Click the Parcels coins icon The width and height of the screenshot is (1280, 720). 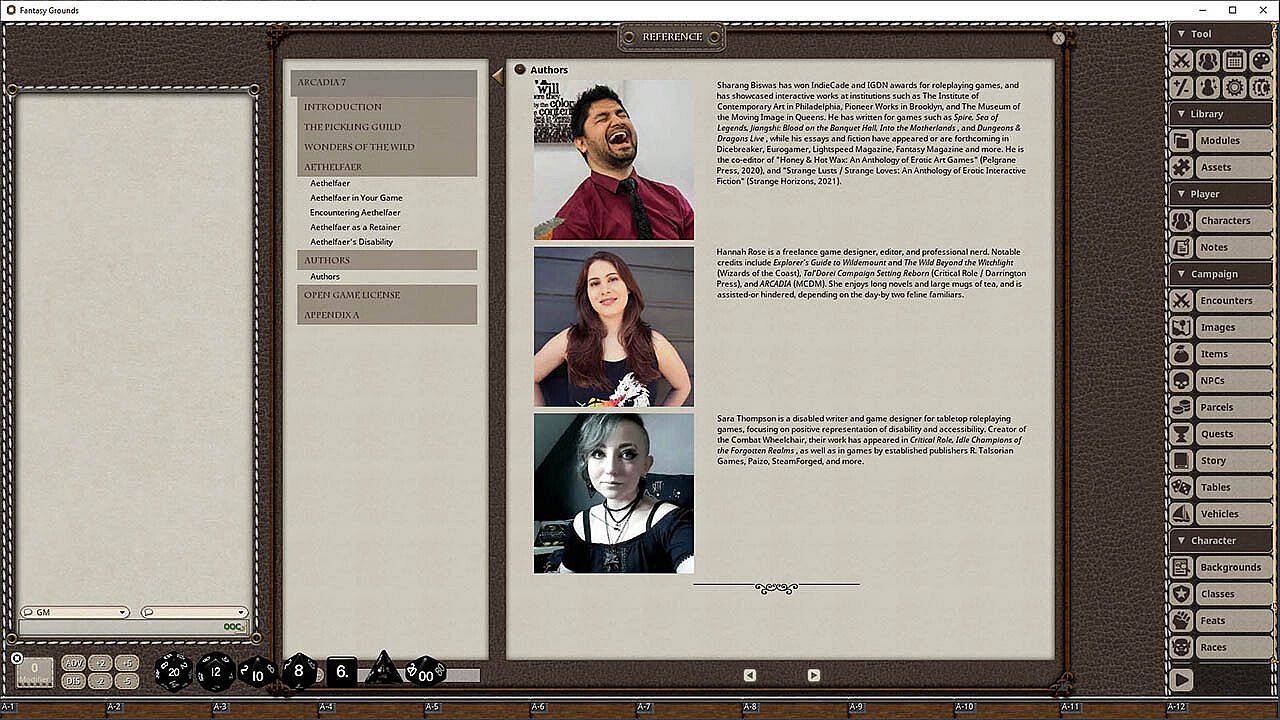pyautogui.click(x=1181, y=407)
